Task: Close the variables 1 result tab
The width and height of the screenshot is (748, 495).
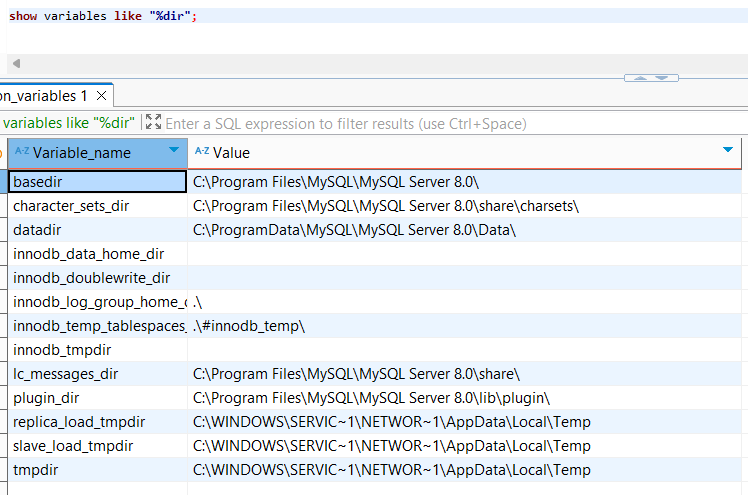Action: pyautogui.click(x=101, y=96)
